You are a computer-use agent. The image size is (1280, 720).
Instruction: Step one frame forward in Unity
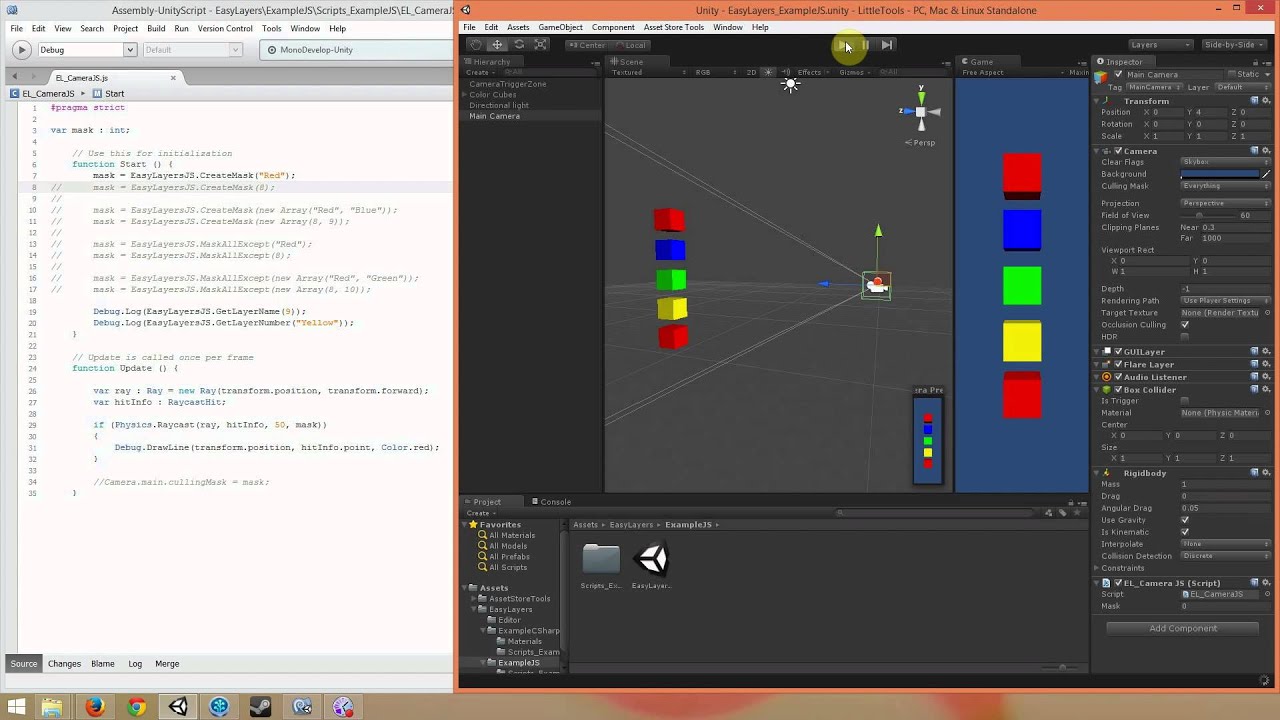887,44
